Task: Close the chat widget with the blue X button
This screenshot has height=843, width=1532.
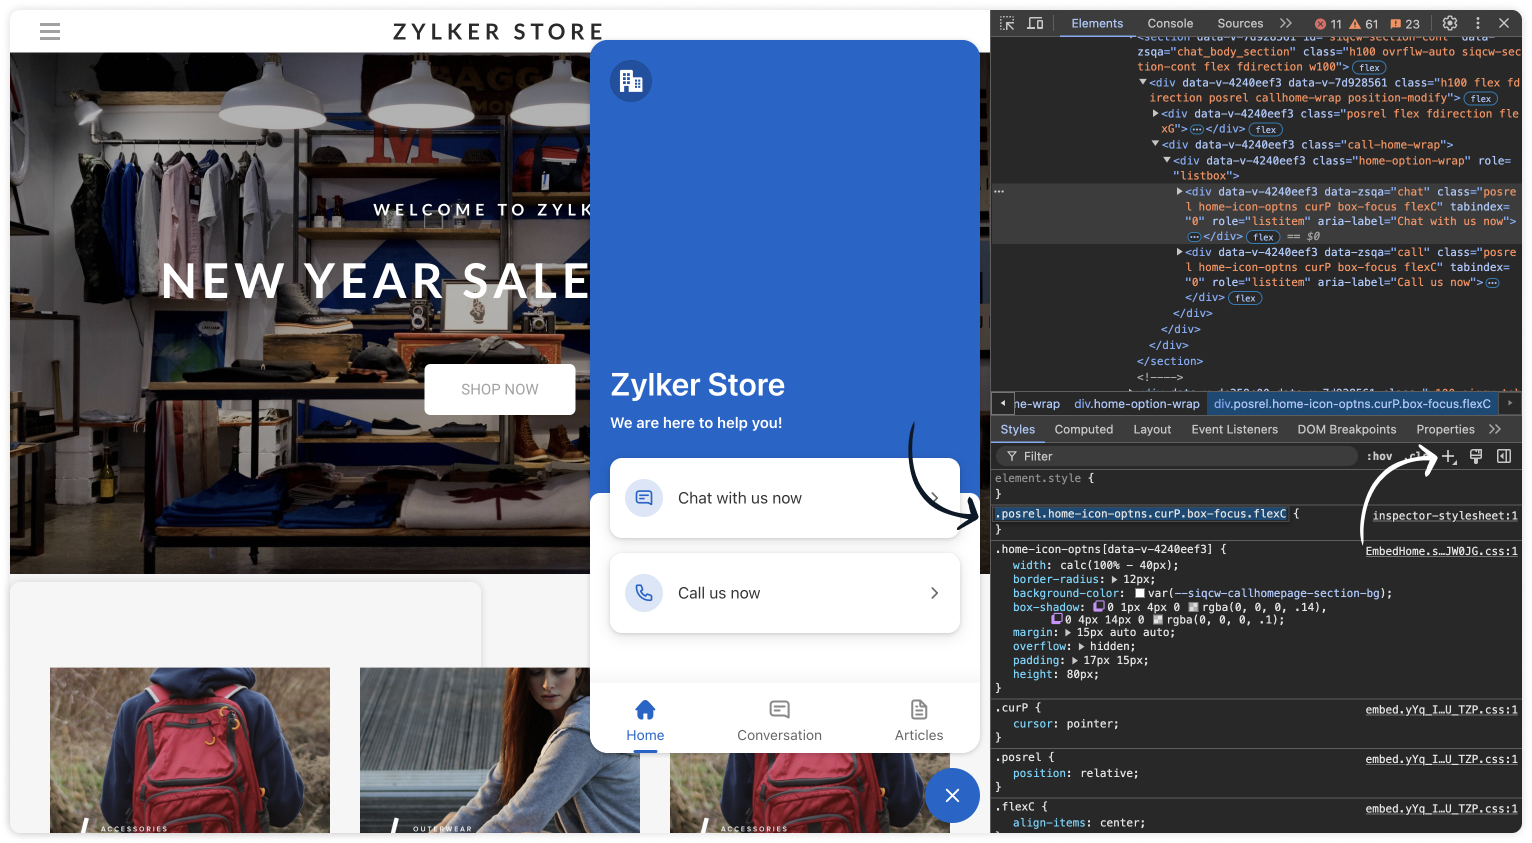Action: click(x=952, y=795)
